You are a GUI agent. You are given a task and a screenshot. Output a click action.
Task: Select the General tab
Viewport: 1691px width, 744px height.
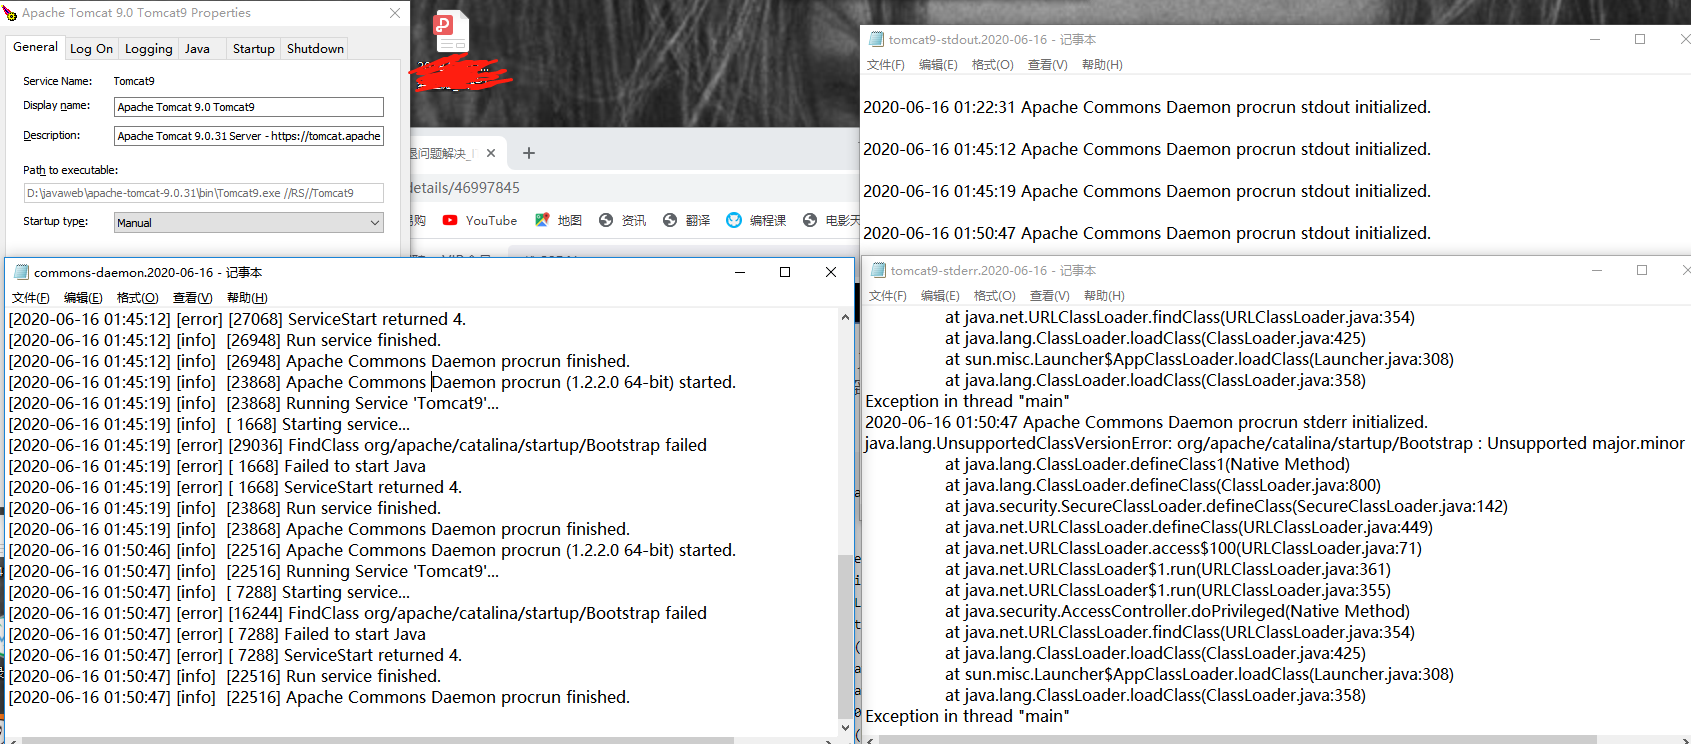point(35,47)
